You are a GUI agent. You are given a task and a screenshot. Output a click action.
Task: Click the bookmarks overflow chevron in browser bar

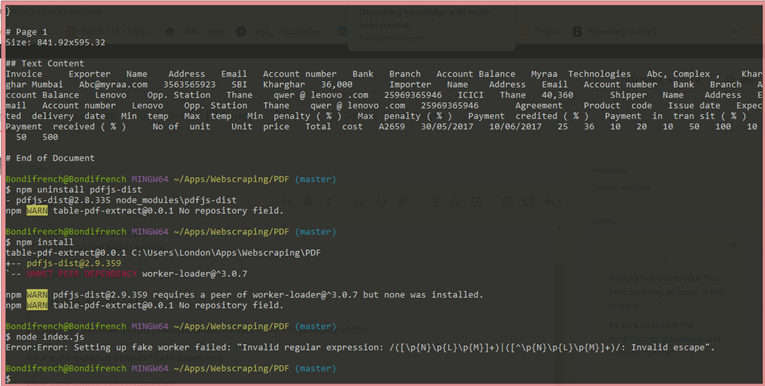(x=735, y=31)
